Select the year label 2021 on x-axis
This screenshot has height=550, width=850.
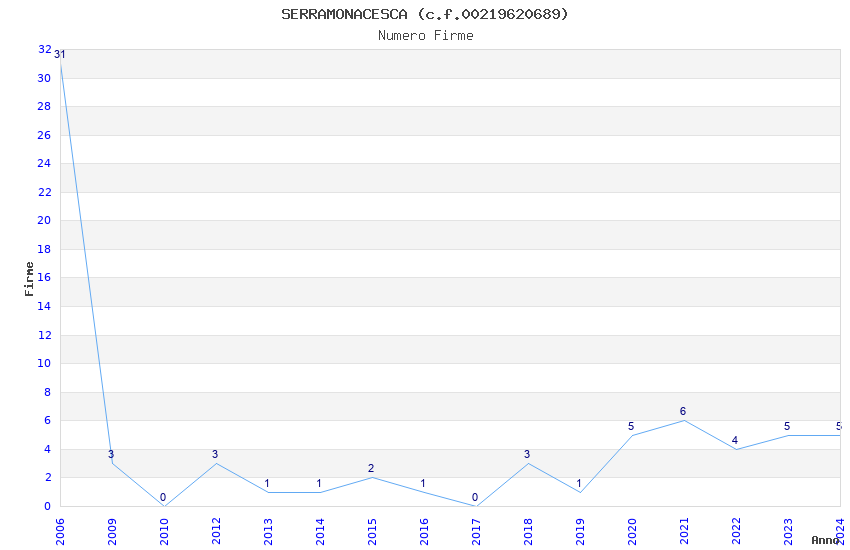coord(684,531)
